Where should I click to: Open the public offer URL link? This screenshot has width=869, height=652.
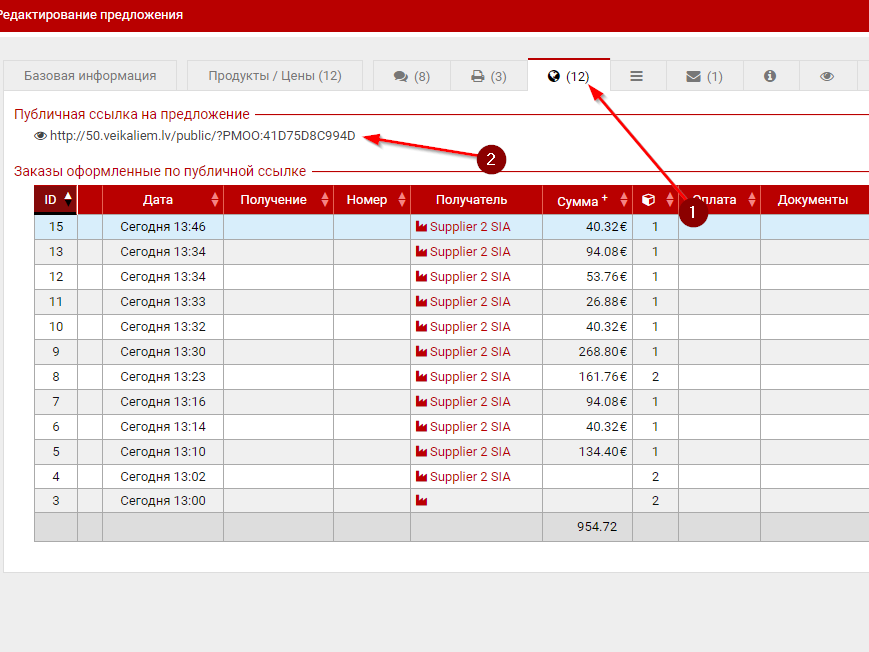click(x=202, y=136)
